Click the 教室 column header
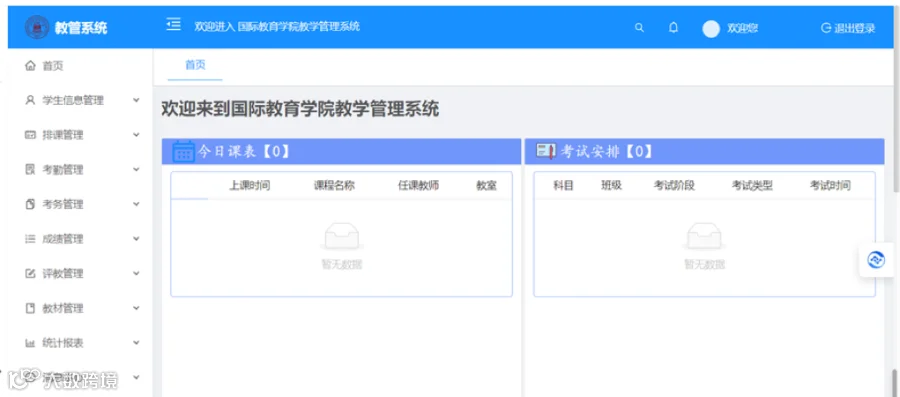Screen dimensions: 900x397 [486, 185]
